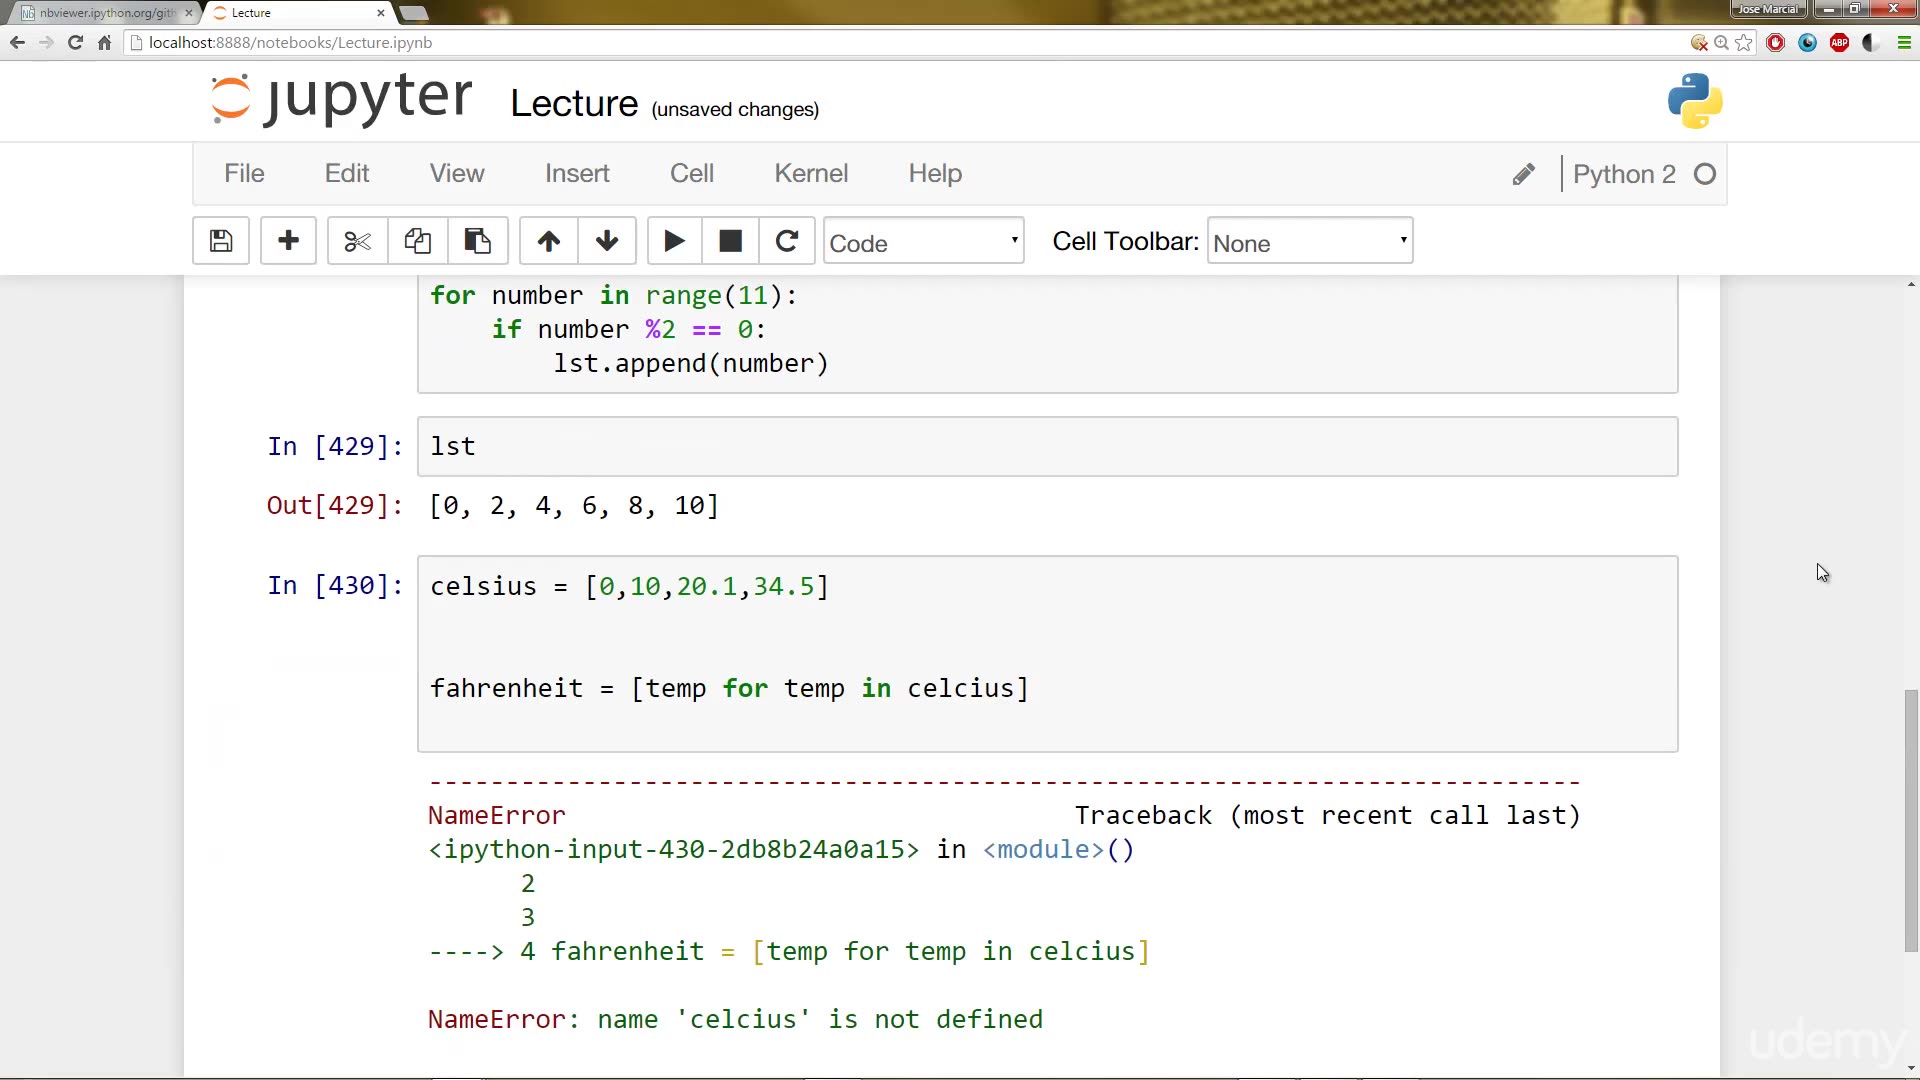
Task: Click the notebook scrollbar on the right
Action: click(1910, 820)
